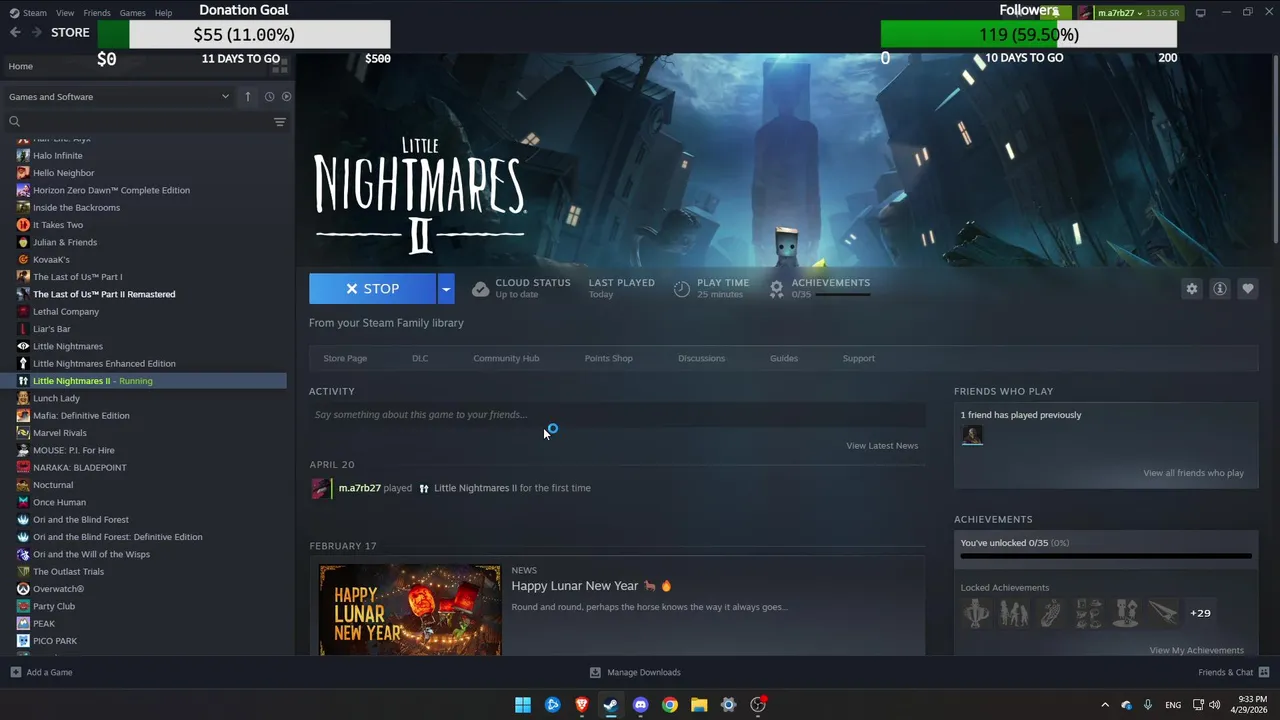The image size is (1280, 720).
Task: Open the Support tab
Action: click(858, 358)
